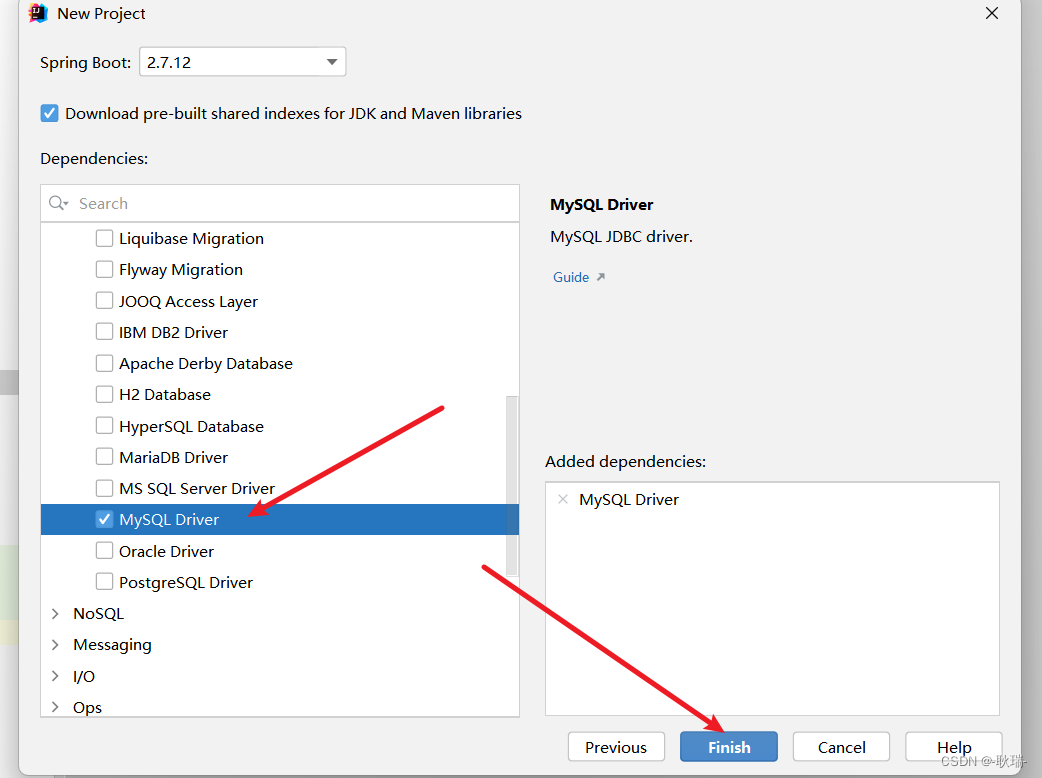Select Apache Derby Database checkbox
The width and height of the screenshot is (1042, 778).
(104, 363)
